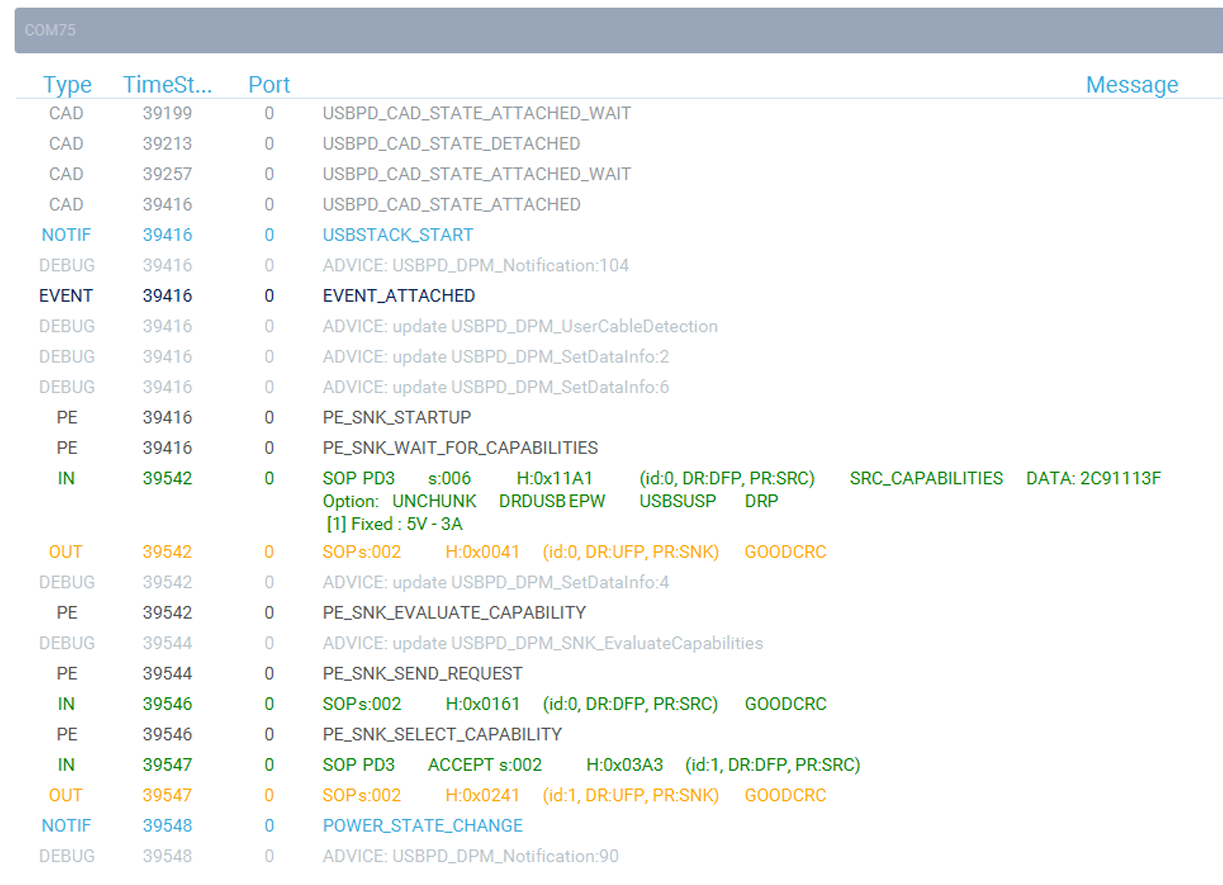1223x885 pixels.
Task: Click the DATA: 2C91113F value
Action: (x=1094, y=478)
